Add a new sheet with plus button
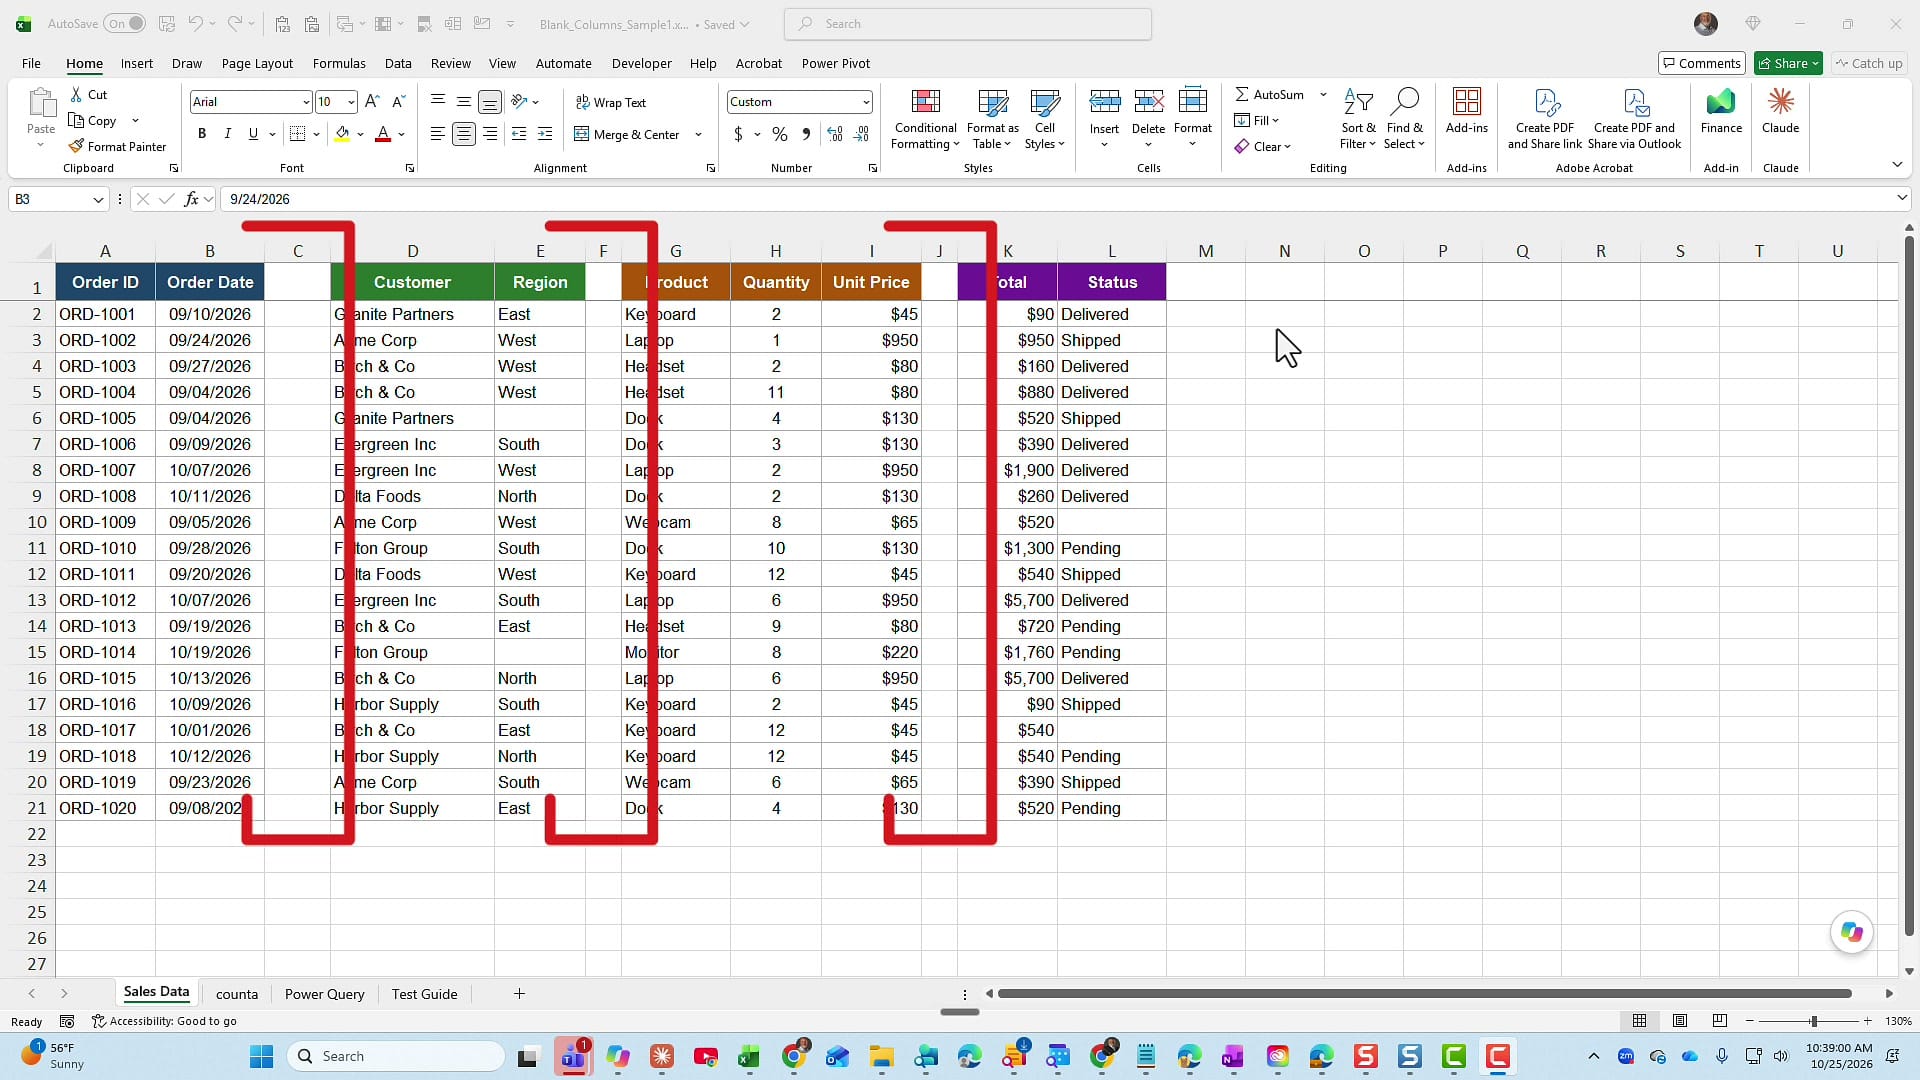 (x=519, y=994)
